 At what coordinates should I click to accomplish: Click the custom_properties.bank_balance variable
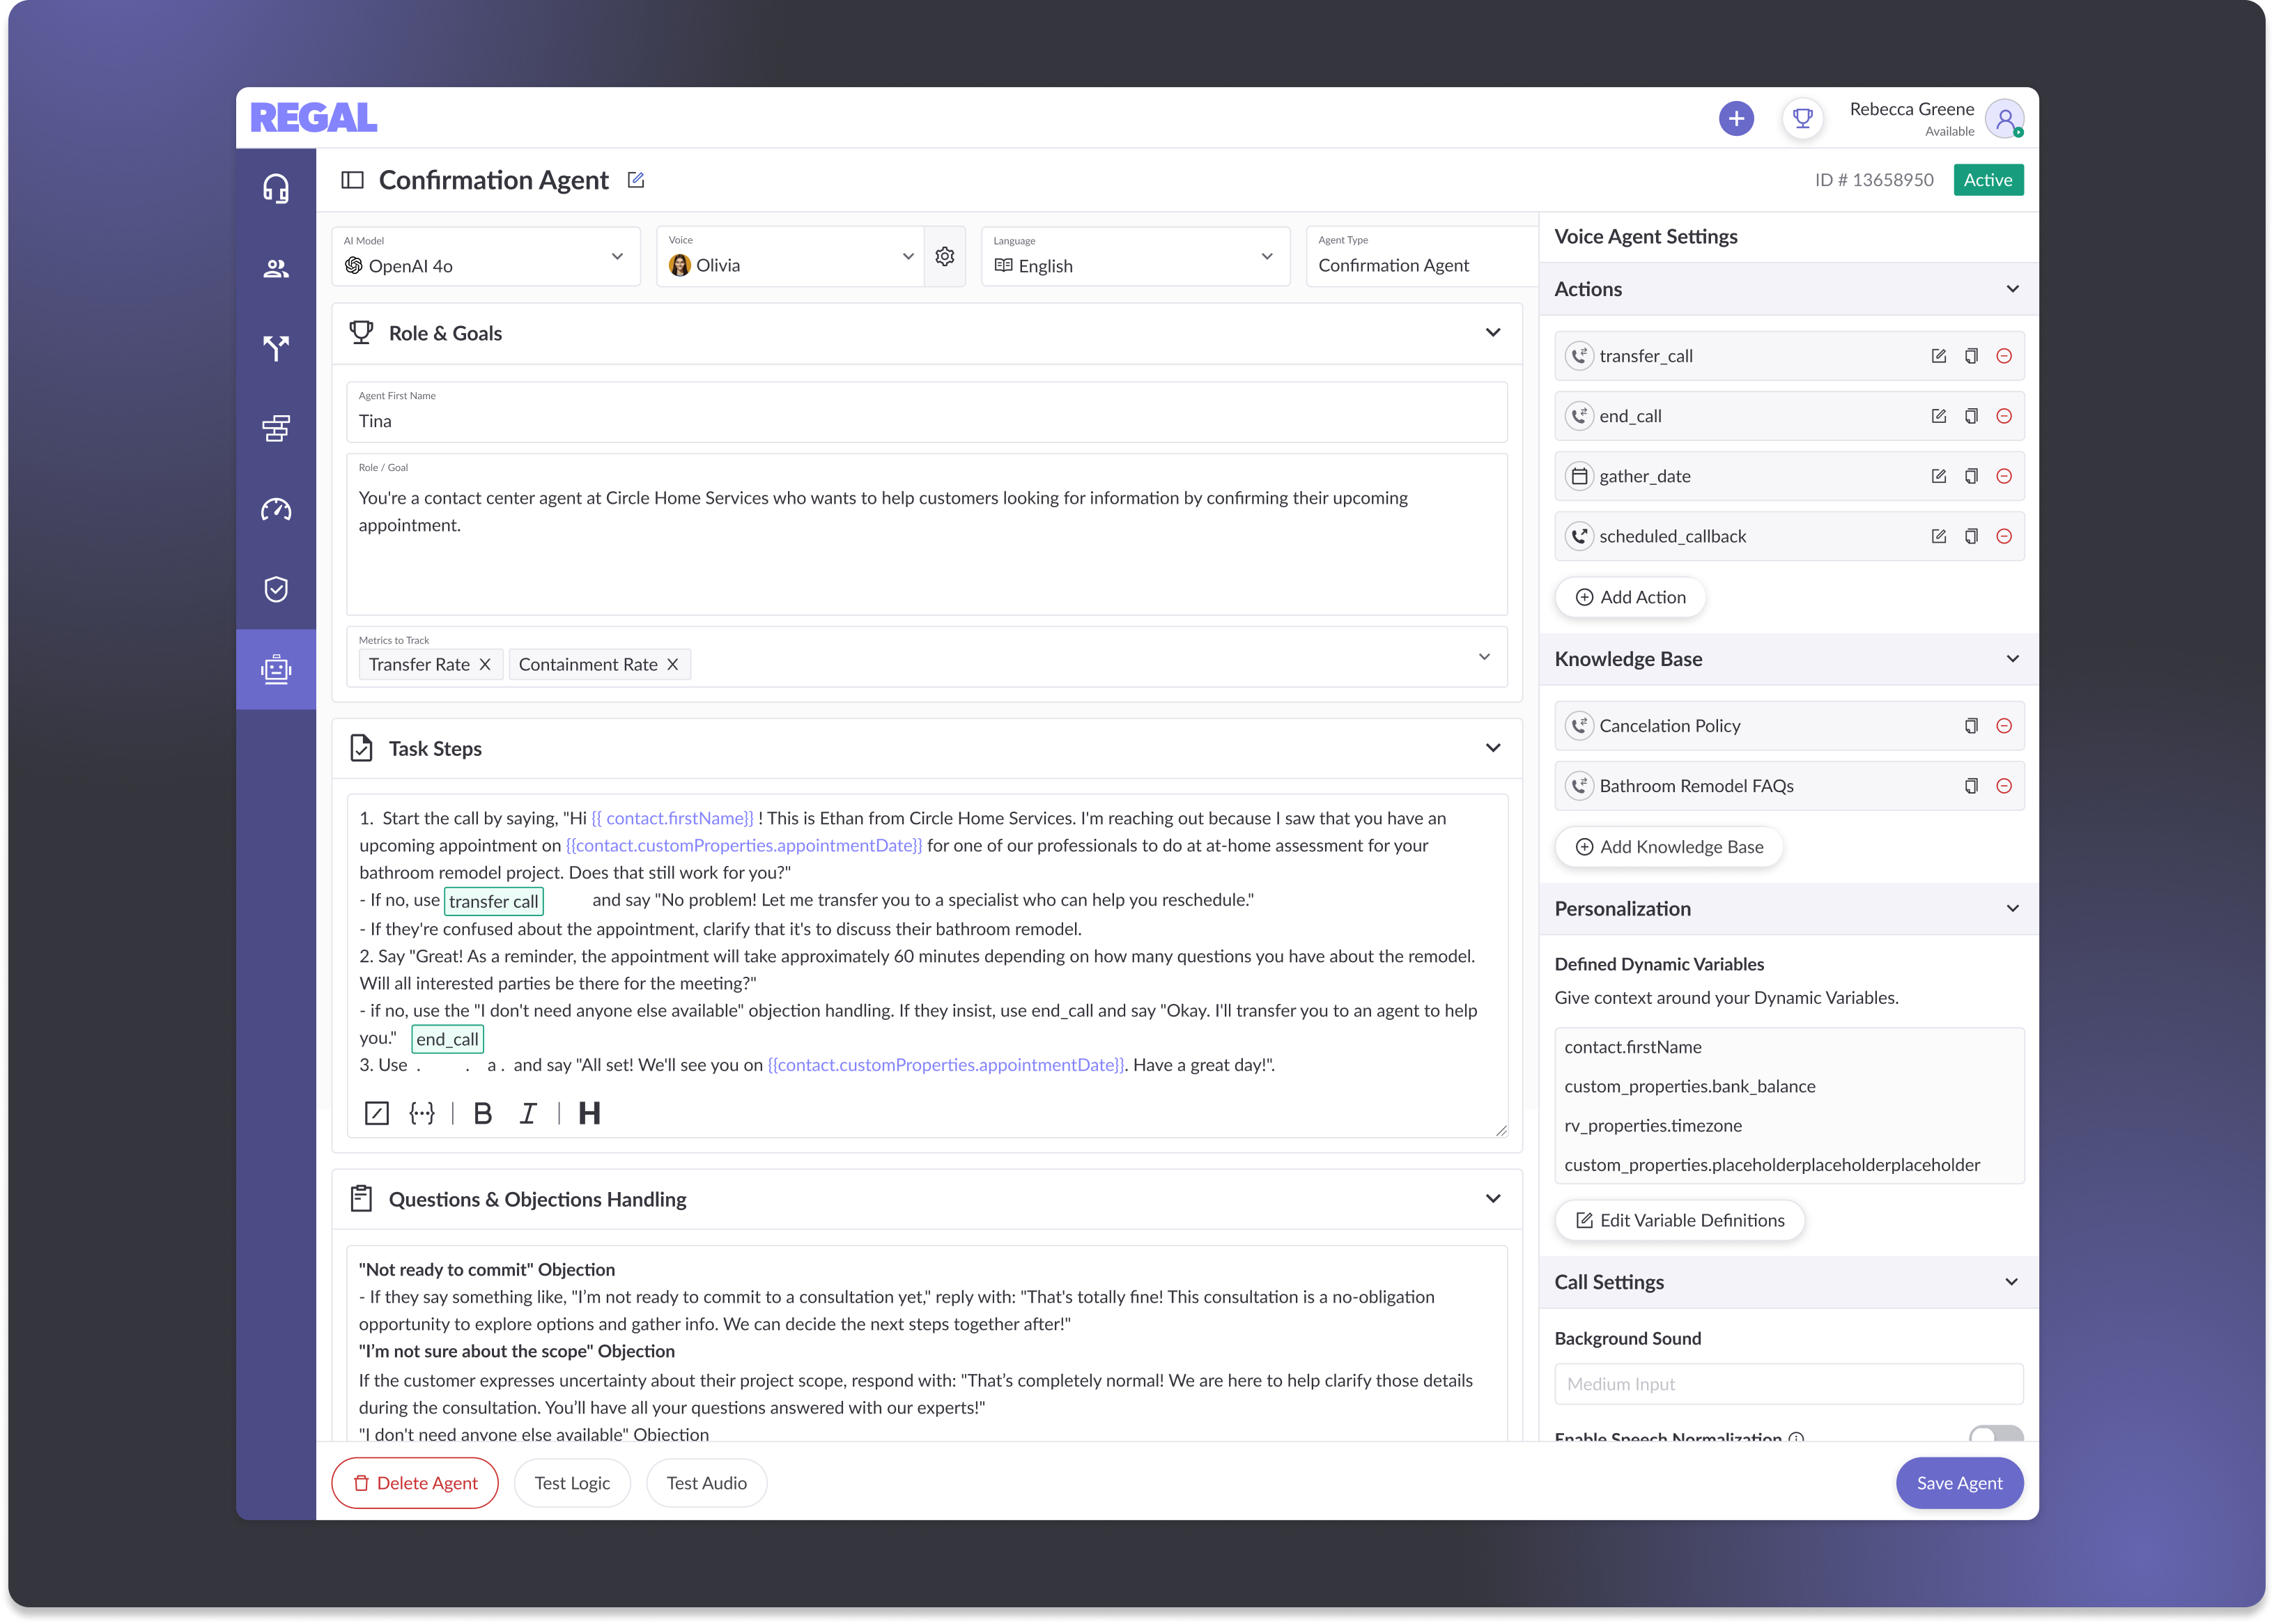[1690, 1086]
